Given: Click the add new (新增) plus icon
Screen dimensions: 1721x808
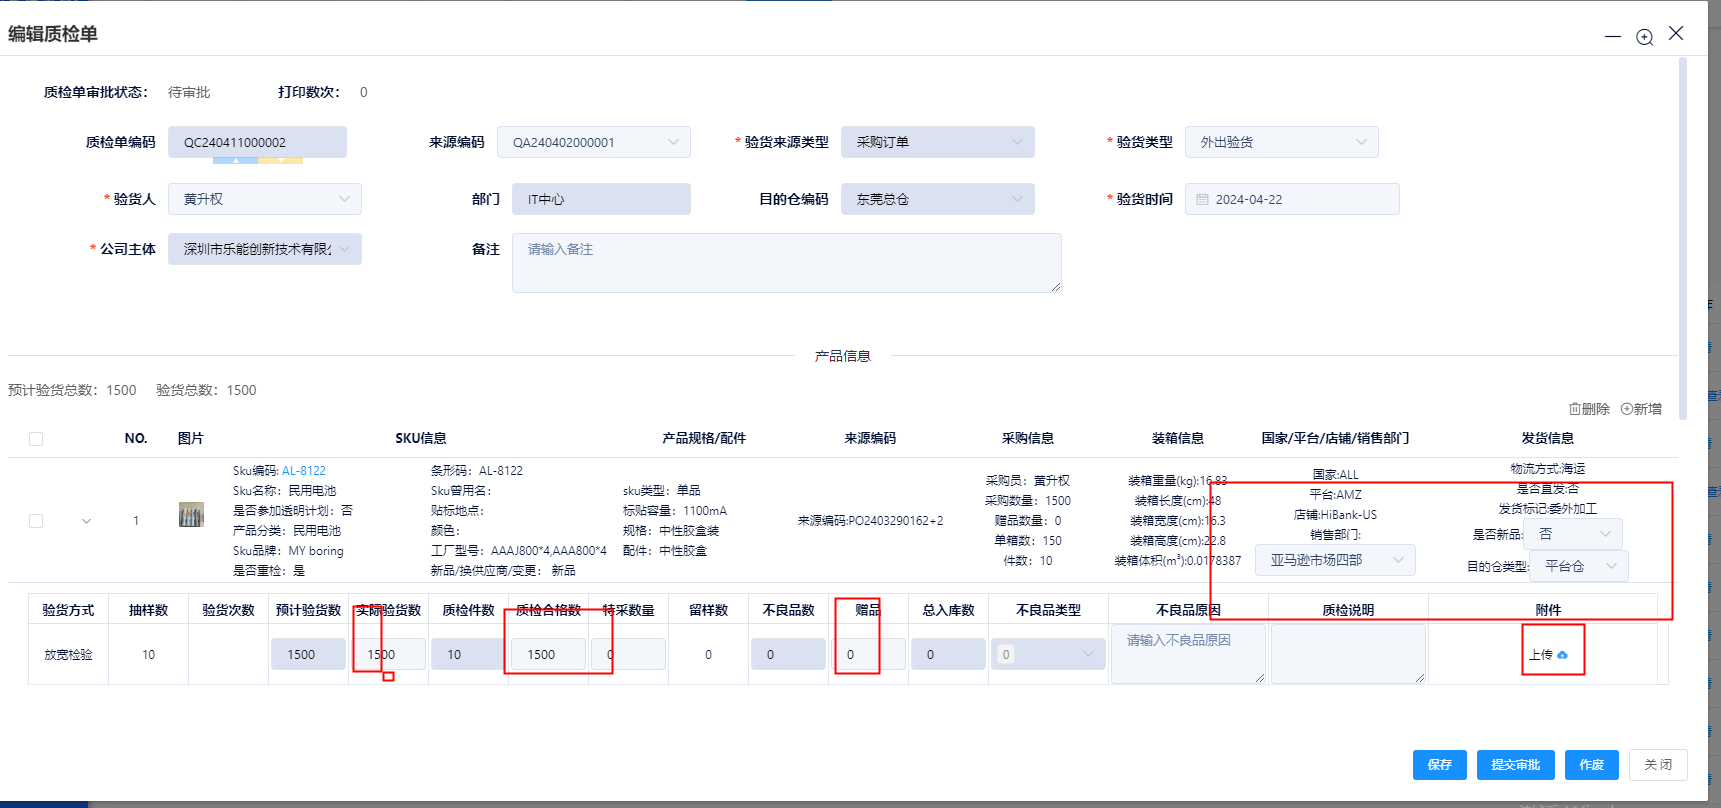Looking at the screenshot, I should tap(1627, 409).
